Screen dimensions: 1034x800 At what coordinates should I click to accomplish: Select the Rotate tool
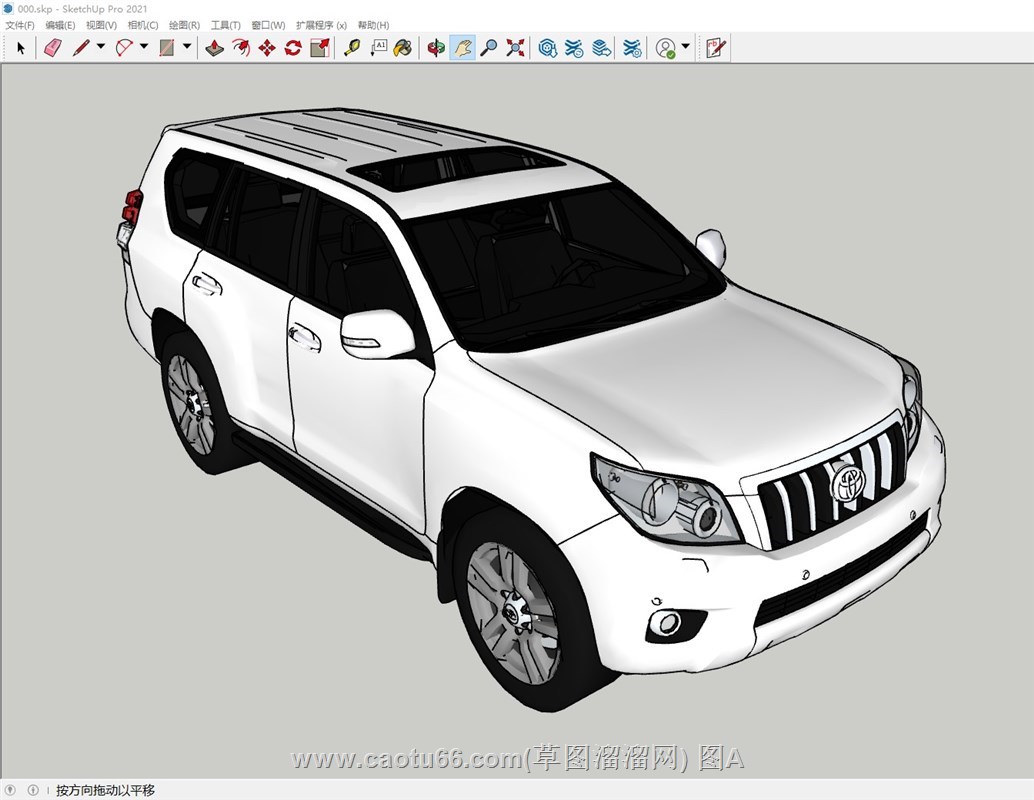[x=293, y=47]
